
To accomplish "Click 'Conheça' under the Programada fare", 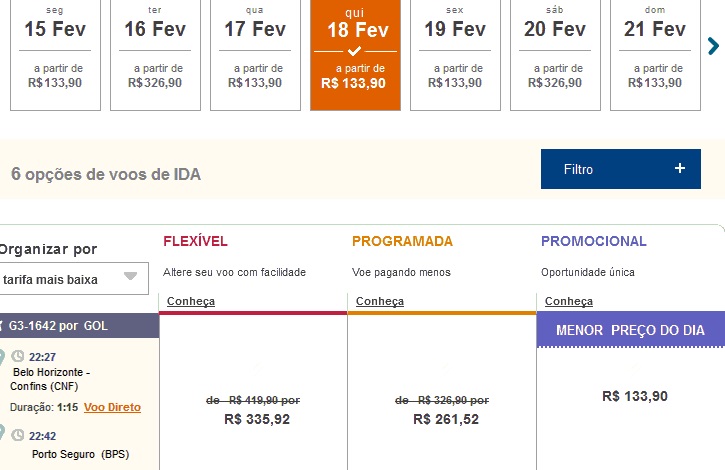I will (x=380, y=301).
